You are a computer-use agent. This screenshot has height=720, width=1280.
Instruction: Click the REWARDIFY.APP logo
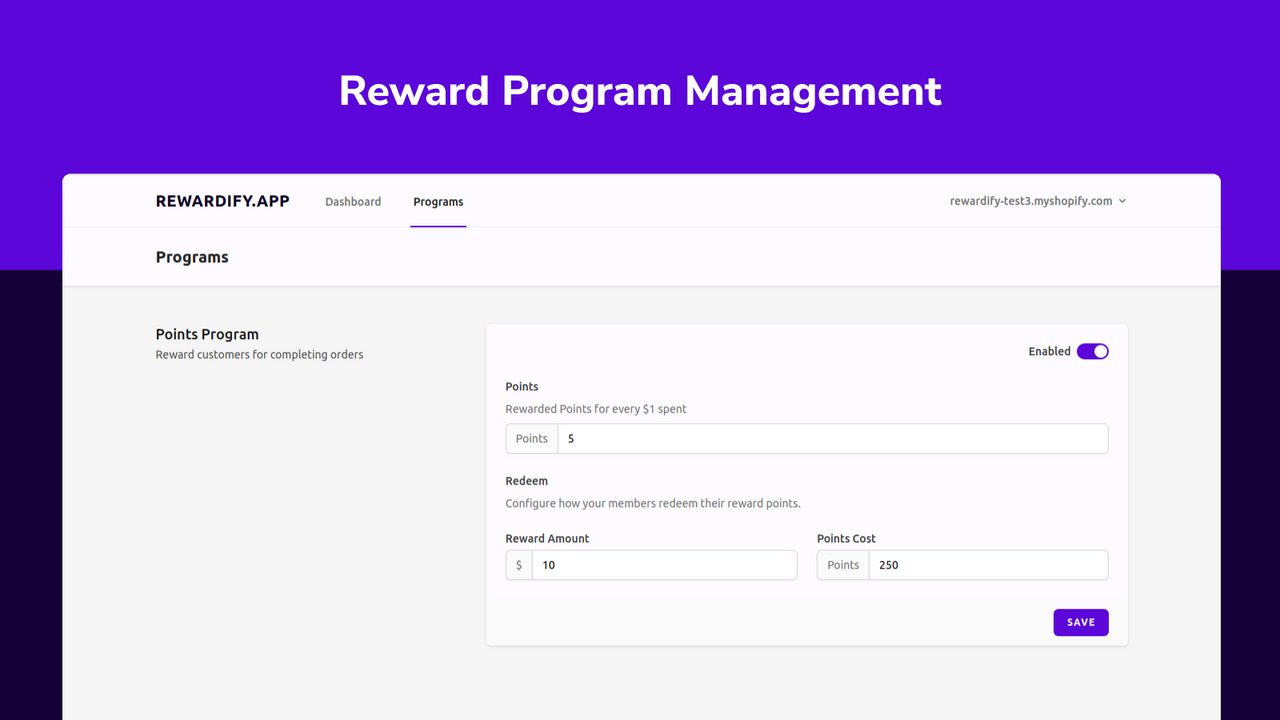[x=222, y=200]
